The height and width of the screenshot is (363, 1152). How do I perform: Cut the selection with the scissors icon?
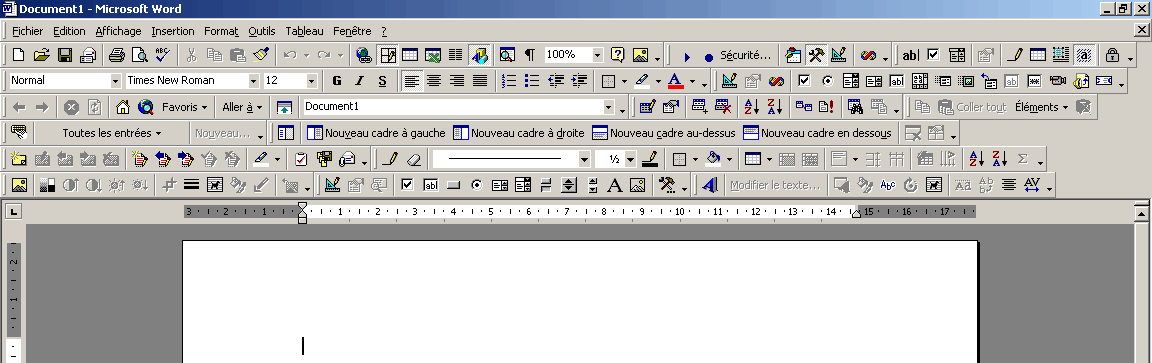coord(191,55)
